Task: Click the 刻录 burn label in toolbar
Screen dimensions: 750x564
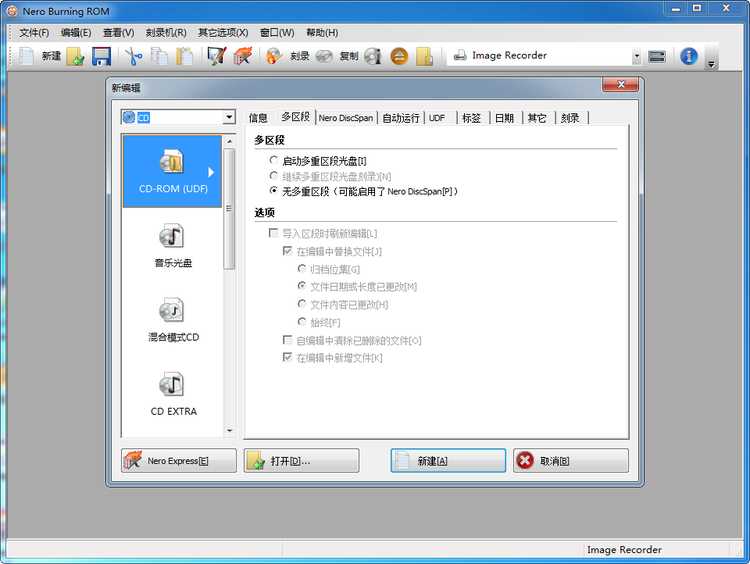Action: coord(299,56)
